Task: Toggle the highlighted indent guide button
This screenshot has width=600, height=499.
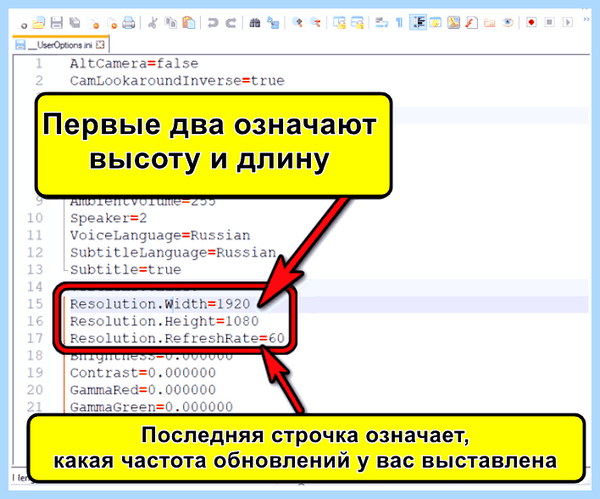Action: click(418, 22)
